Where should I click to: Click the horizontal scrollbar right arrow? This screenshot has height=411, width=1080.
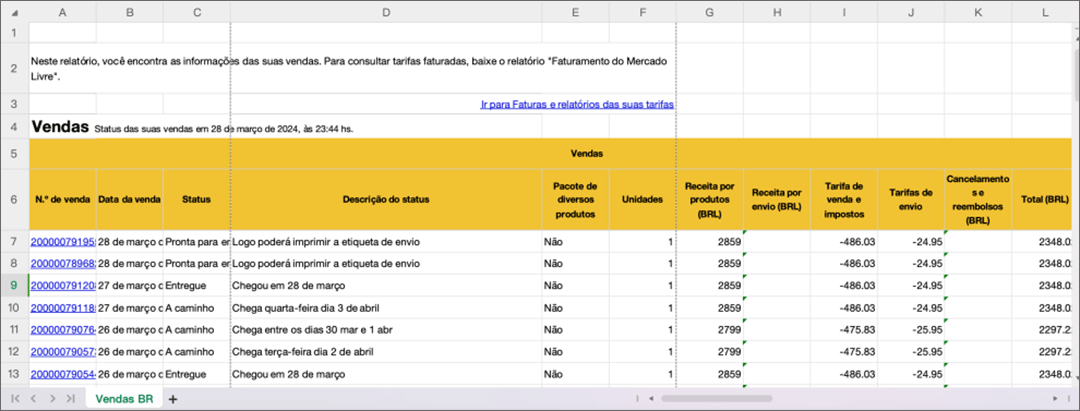point(1055,399)
